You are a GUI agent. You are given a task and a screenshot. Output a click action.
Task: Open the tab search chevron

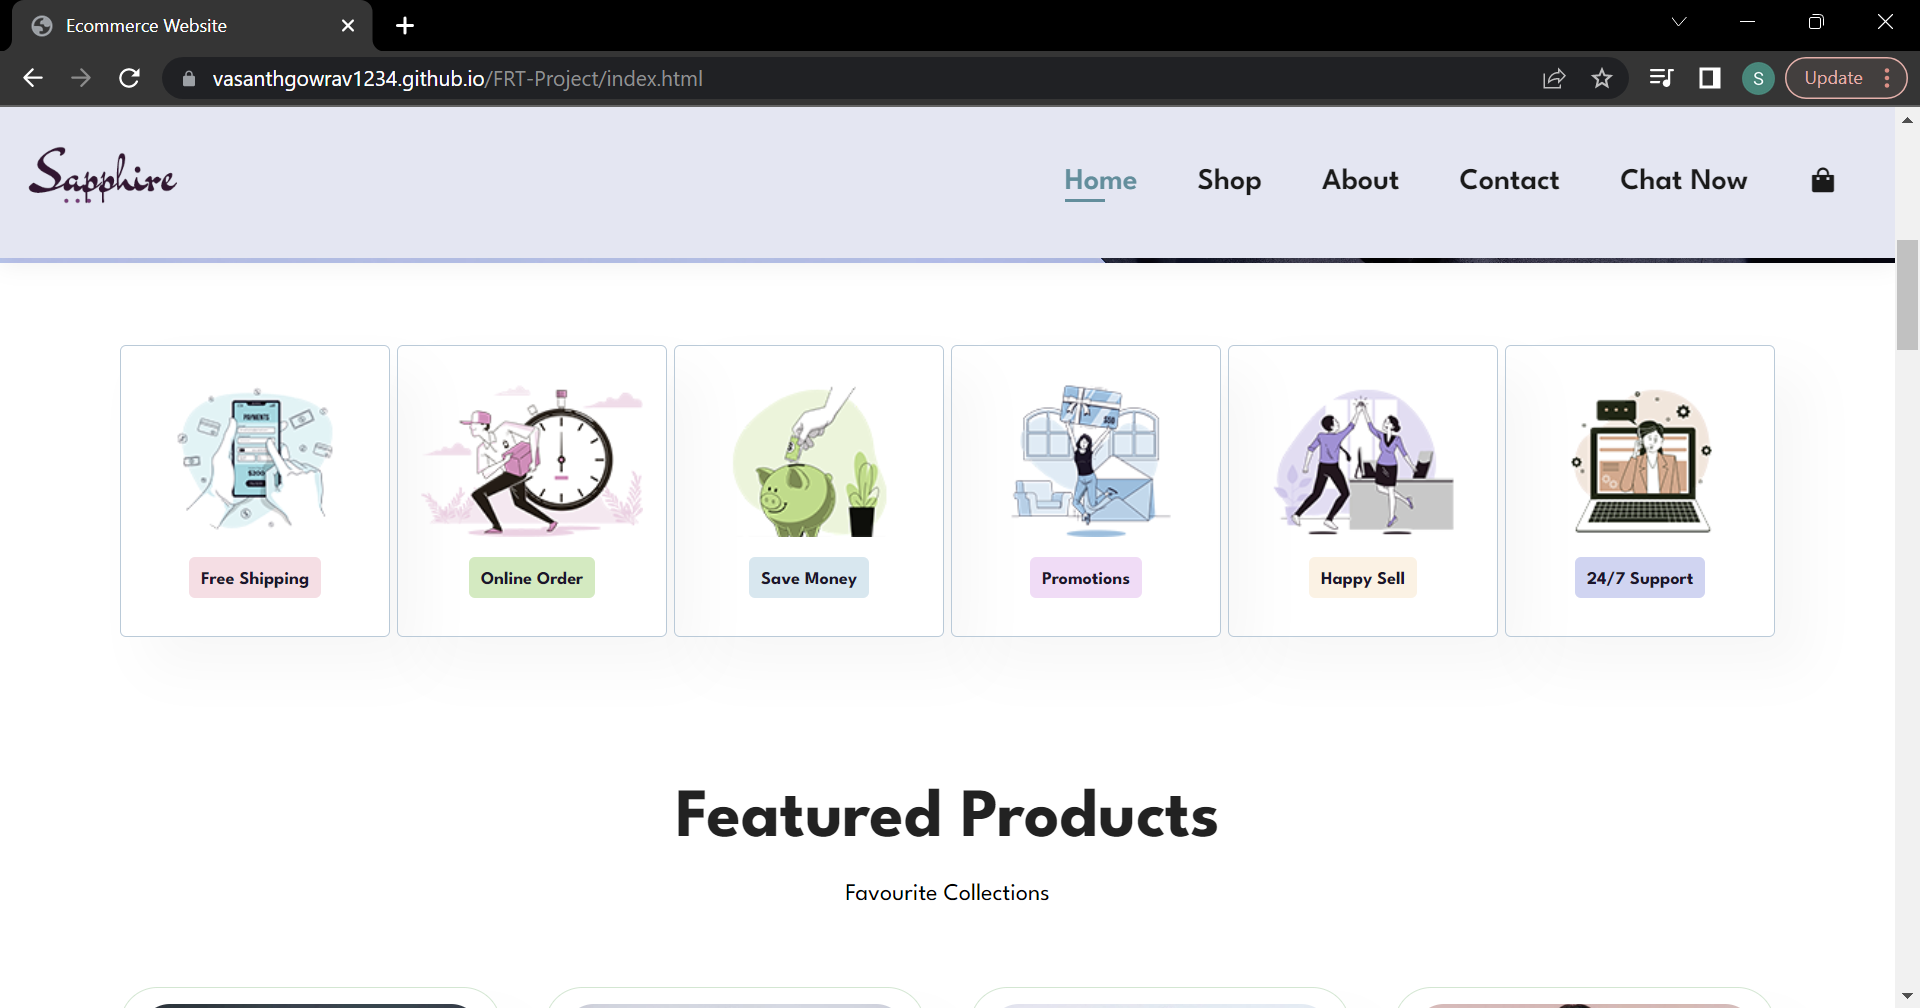1680,21
